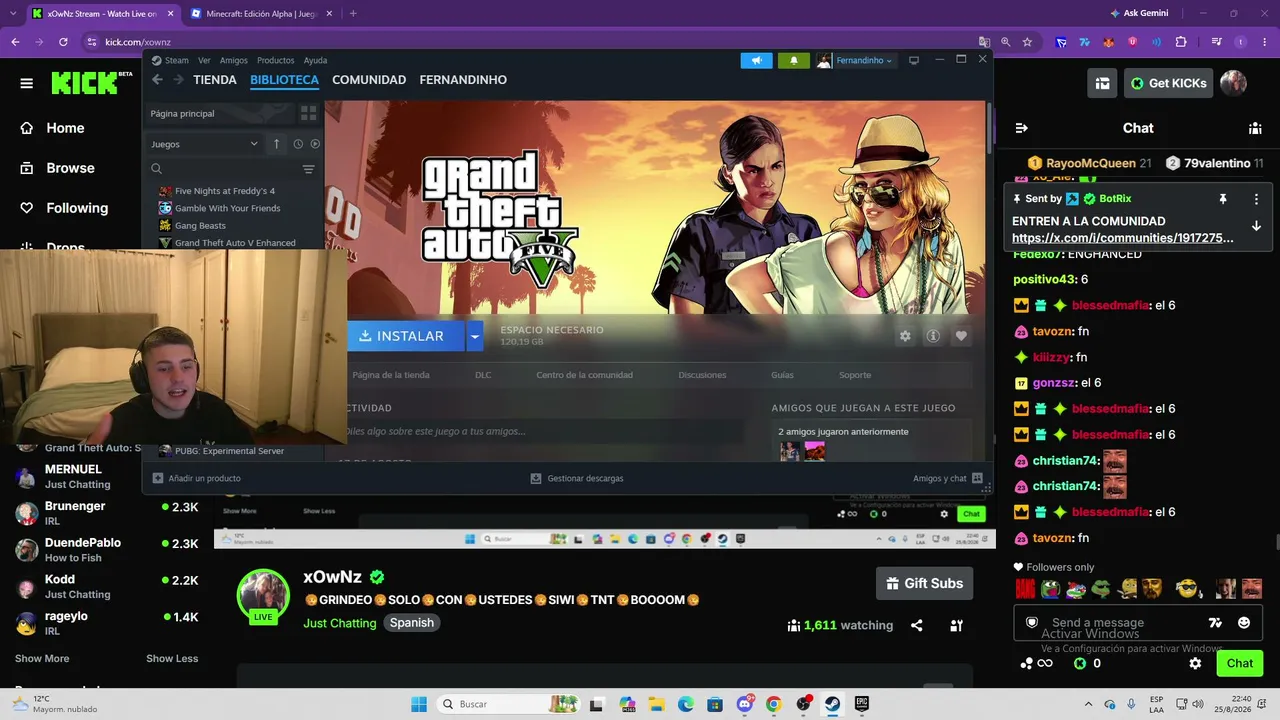The height and width of the screenshot is (720, 1280).
Task: Switch Steam library to grid view
Action: click(308, 113)
